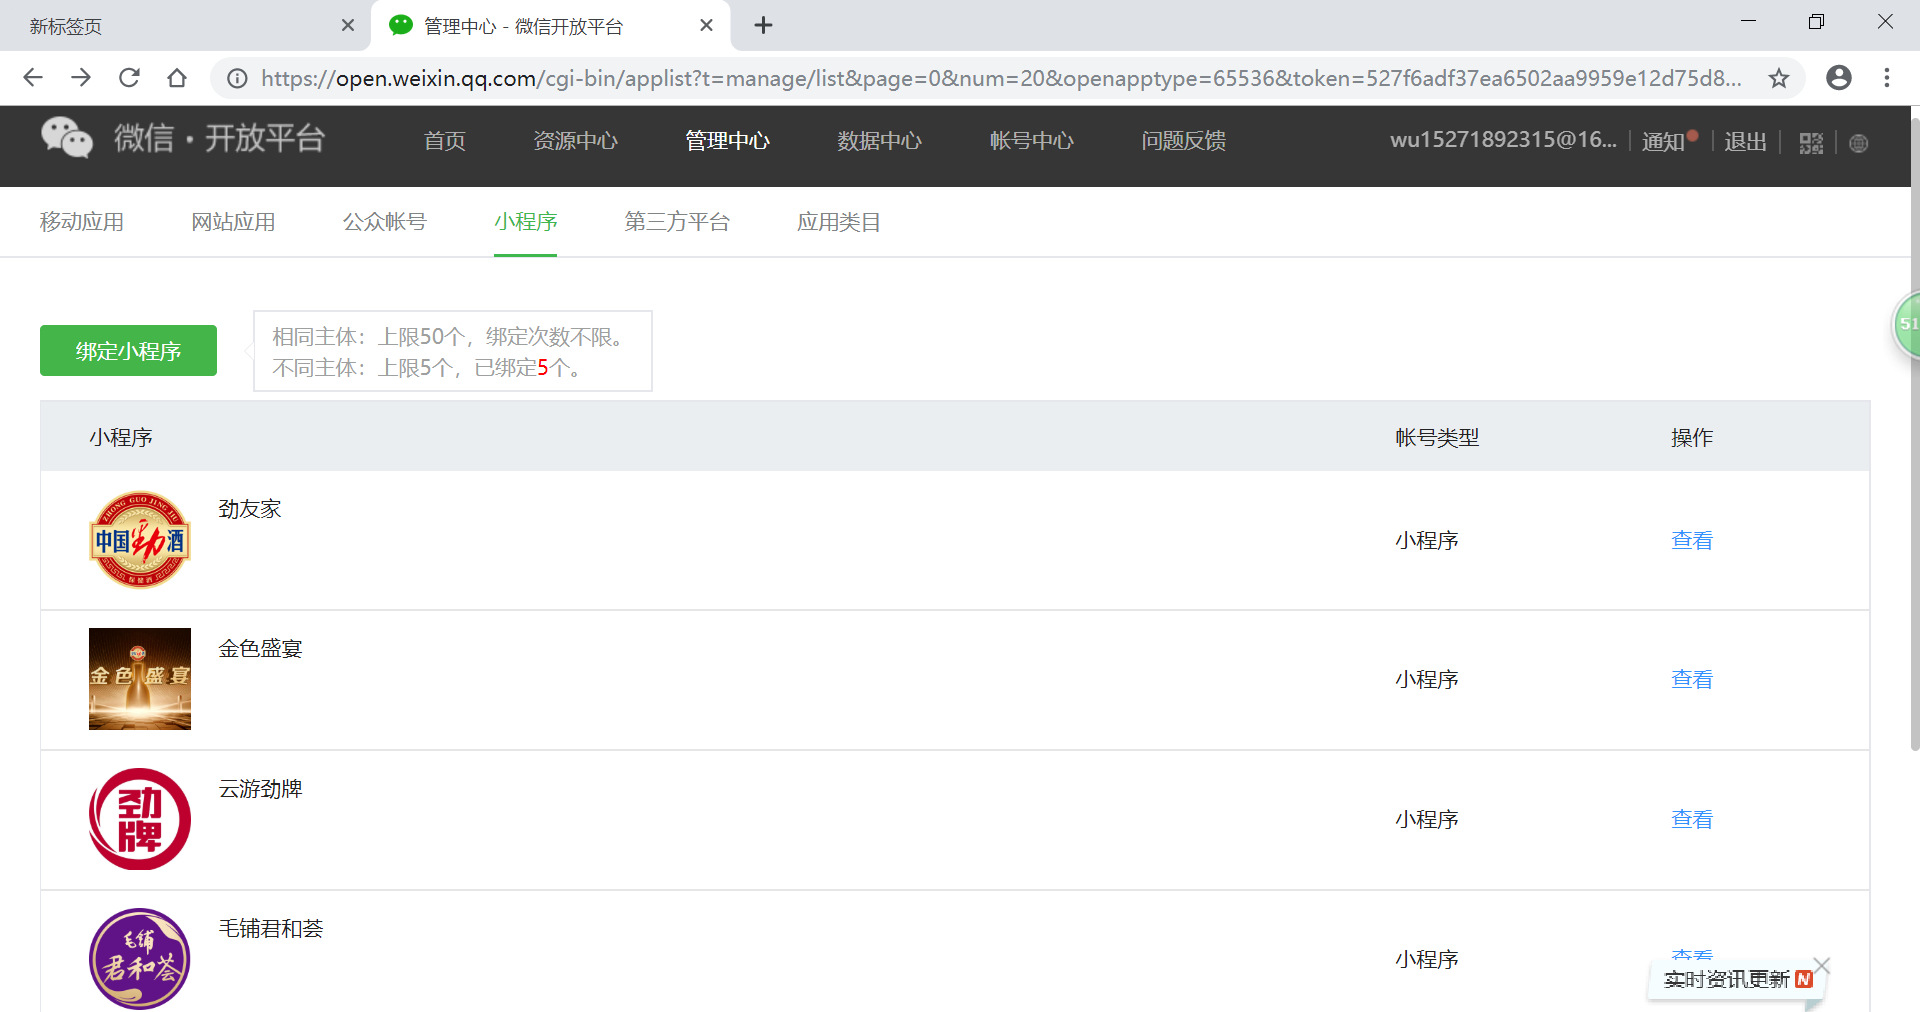1920x1012 pixels.
Task: Log out via 退出
Action: click(x=1746, y=142)
